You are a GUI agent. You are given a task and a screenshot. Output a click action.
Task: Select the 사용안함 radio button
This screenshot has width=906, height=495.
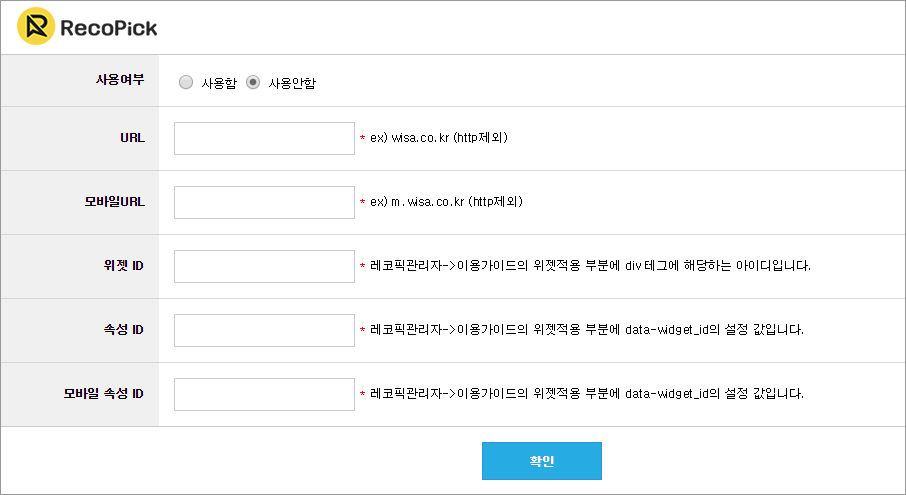(253, 82)
